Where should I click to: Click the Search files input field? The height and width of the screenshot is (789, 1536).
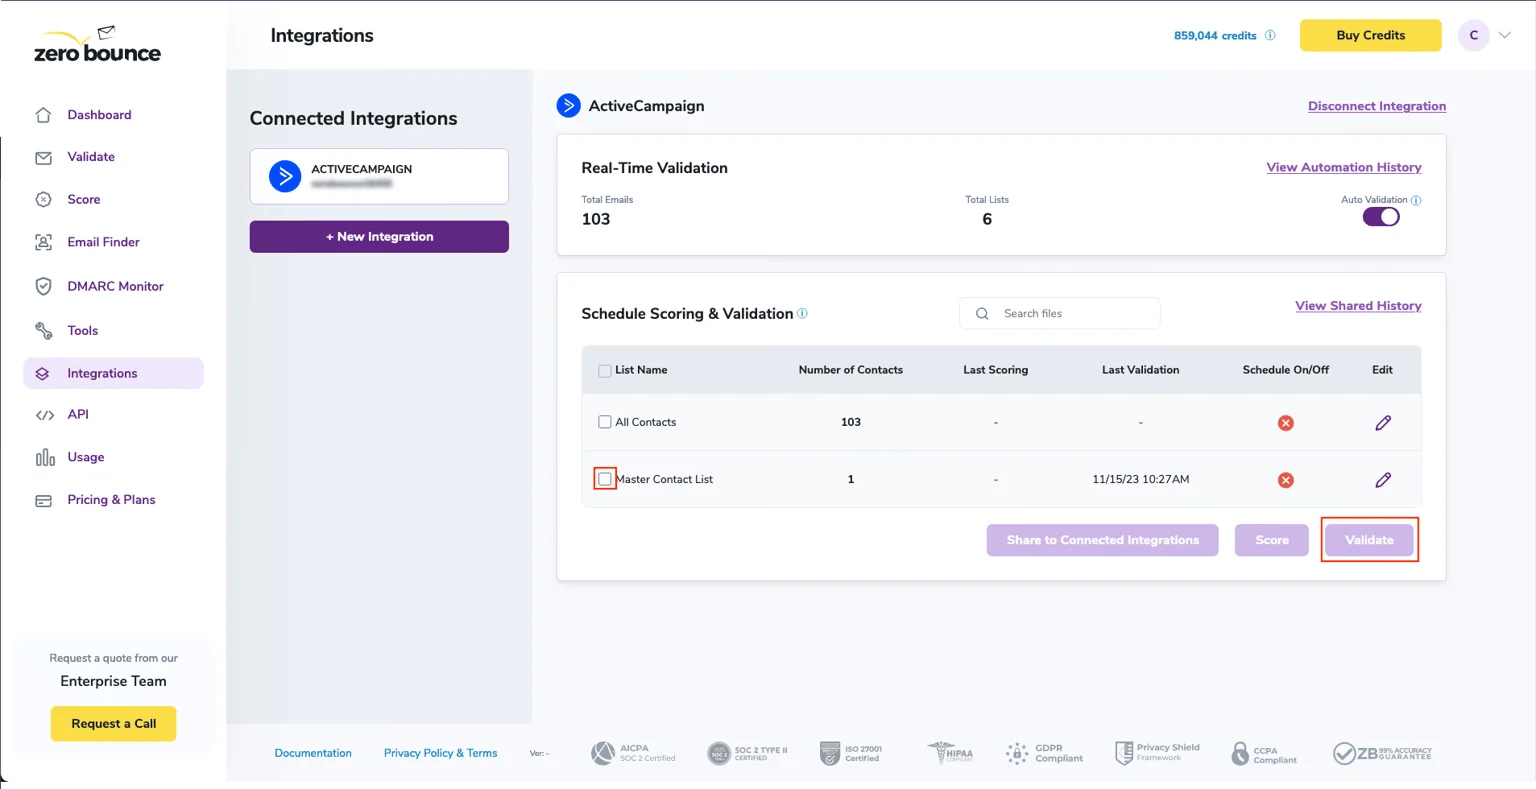[x=1060, y=313]
